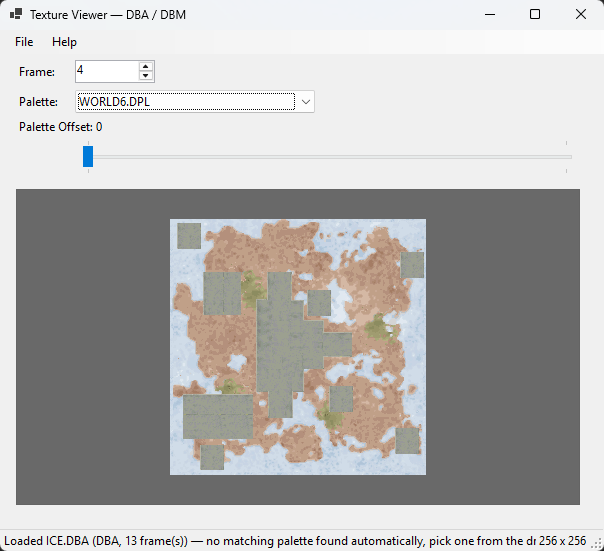
Task: Open the Palette dropdown arrow
Action: (x=306, y=102)
